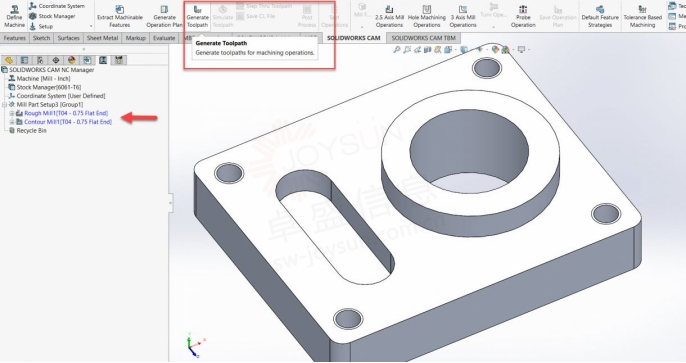Select Extract Machinable Features tool
Viewport: 686px width, 363px height.
[119, 16]
